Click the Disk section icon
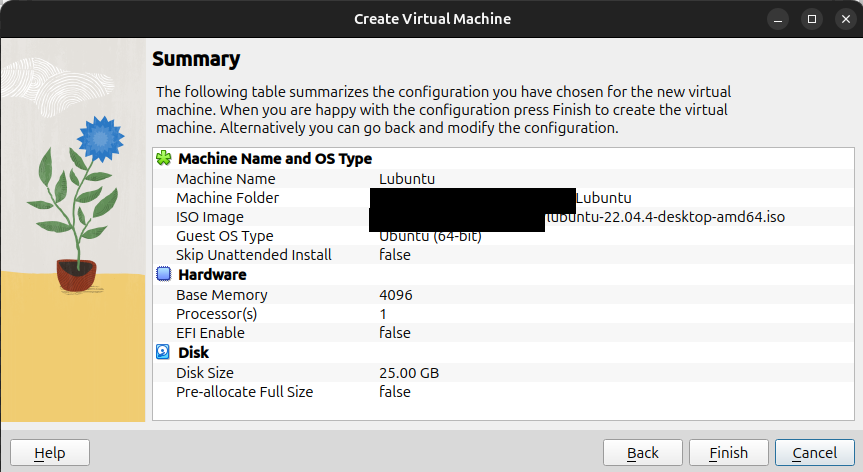Image resolution: width=863 pixels, height=472 pixels. pos(164,353)
